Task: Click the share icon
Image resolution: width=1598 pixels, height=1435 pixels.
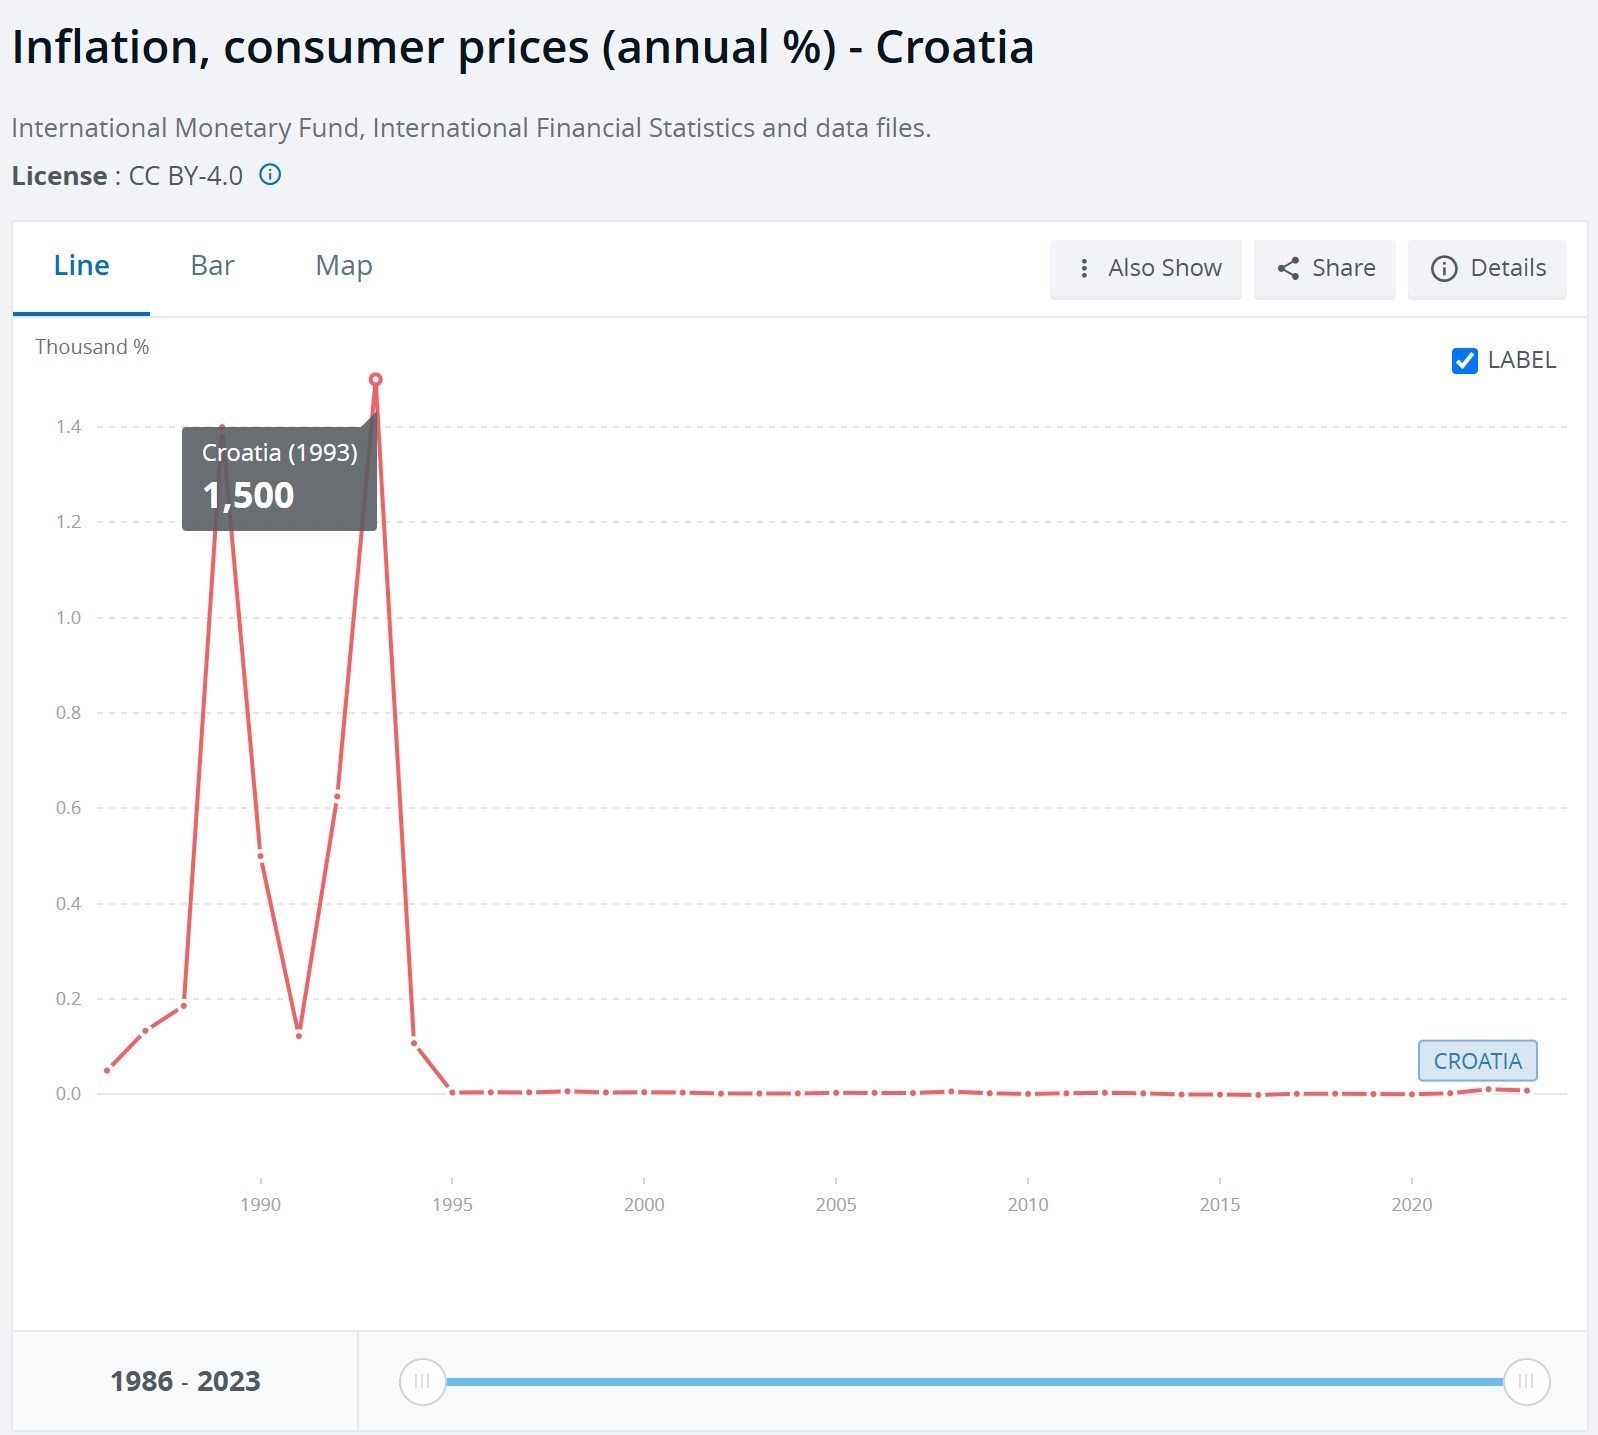Action: (x=1288, y=269)
